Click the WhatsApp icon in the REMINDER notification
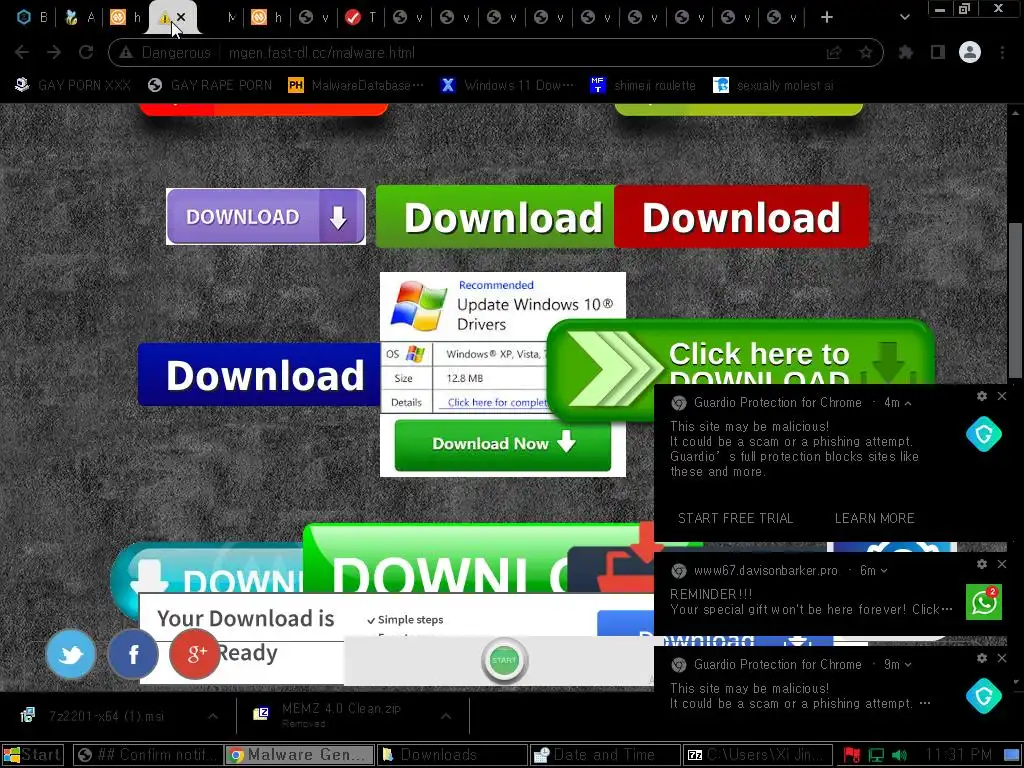 tap(984, 601)
